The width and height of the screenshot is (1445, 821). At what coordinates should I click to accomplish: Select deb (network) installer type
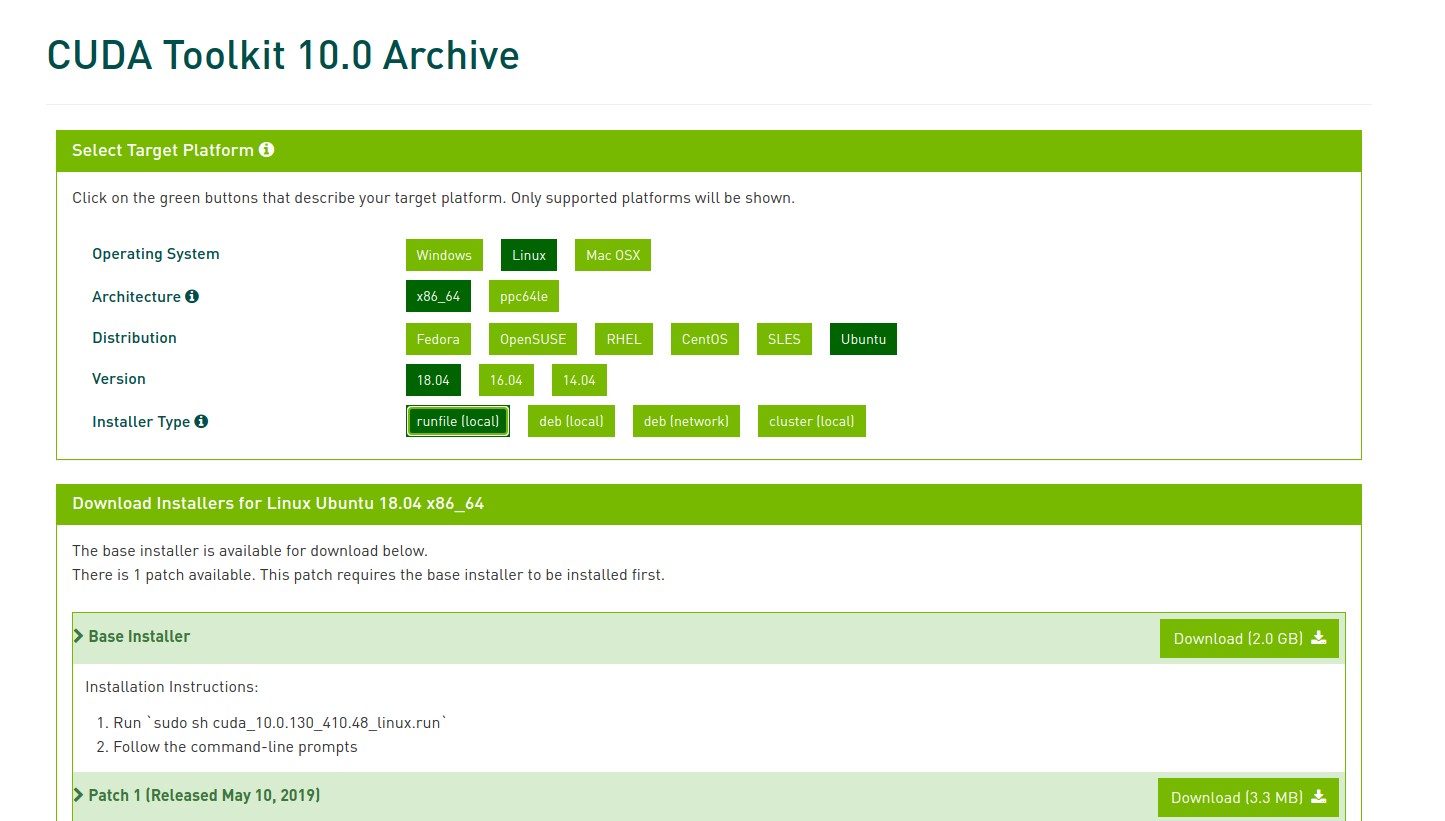point(686,421)
